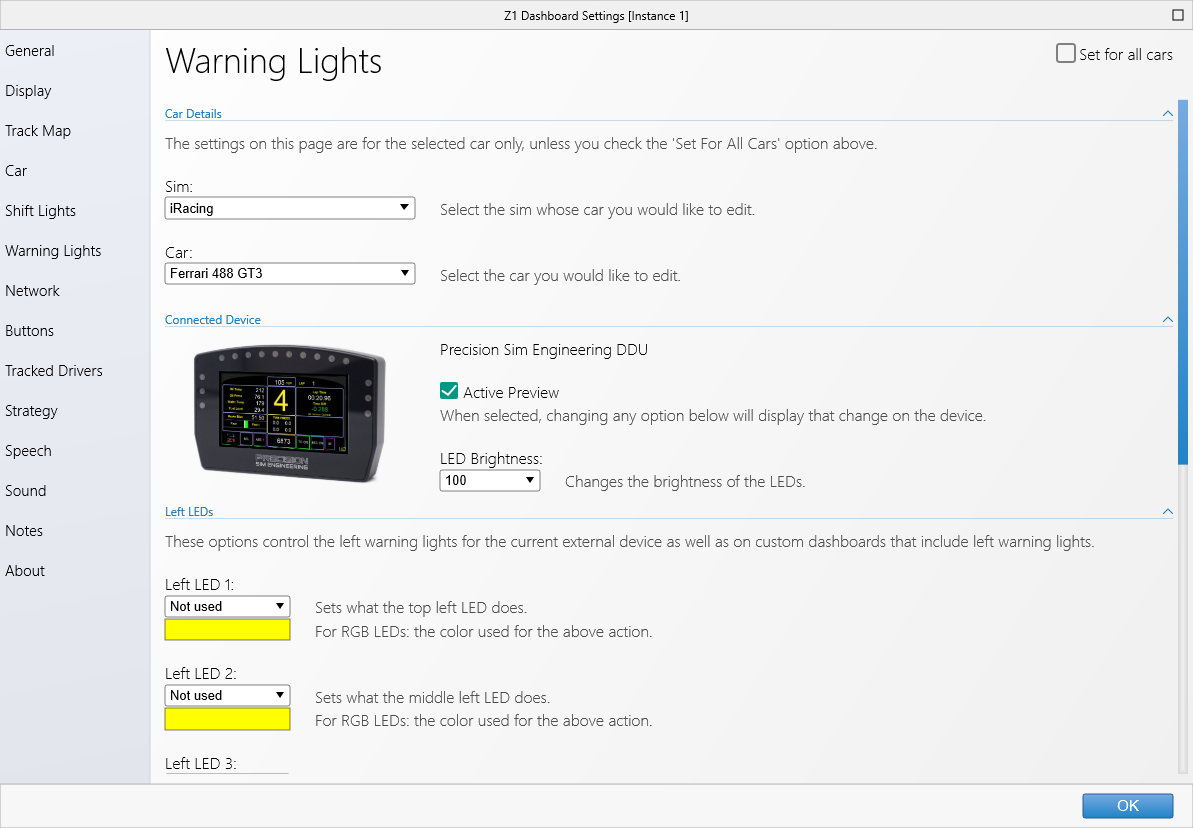Image resolution: width=1193 pixels, height=828 pixels.
Task: Open the Sim dropdown showing iRacing
Action: (290, 208)
